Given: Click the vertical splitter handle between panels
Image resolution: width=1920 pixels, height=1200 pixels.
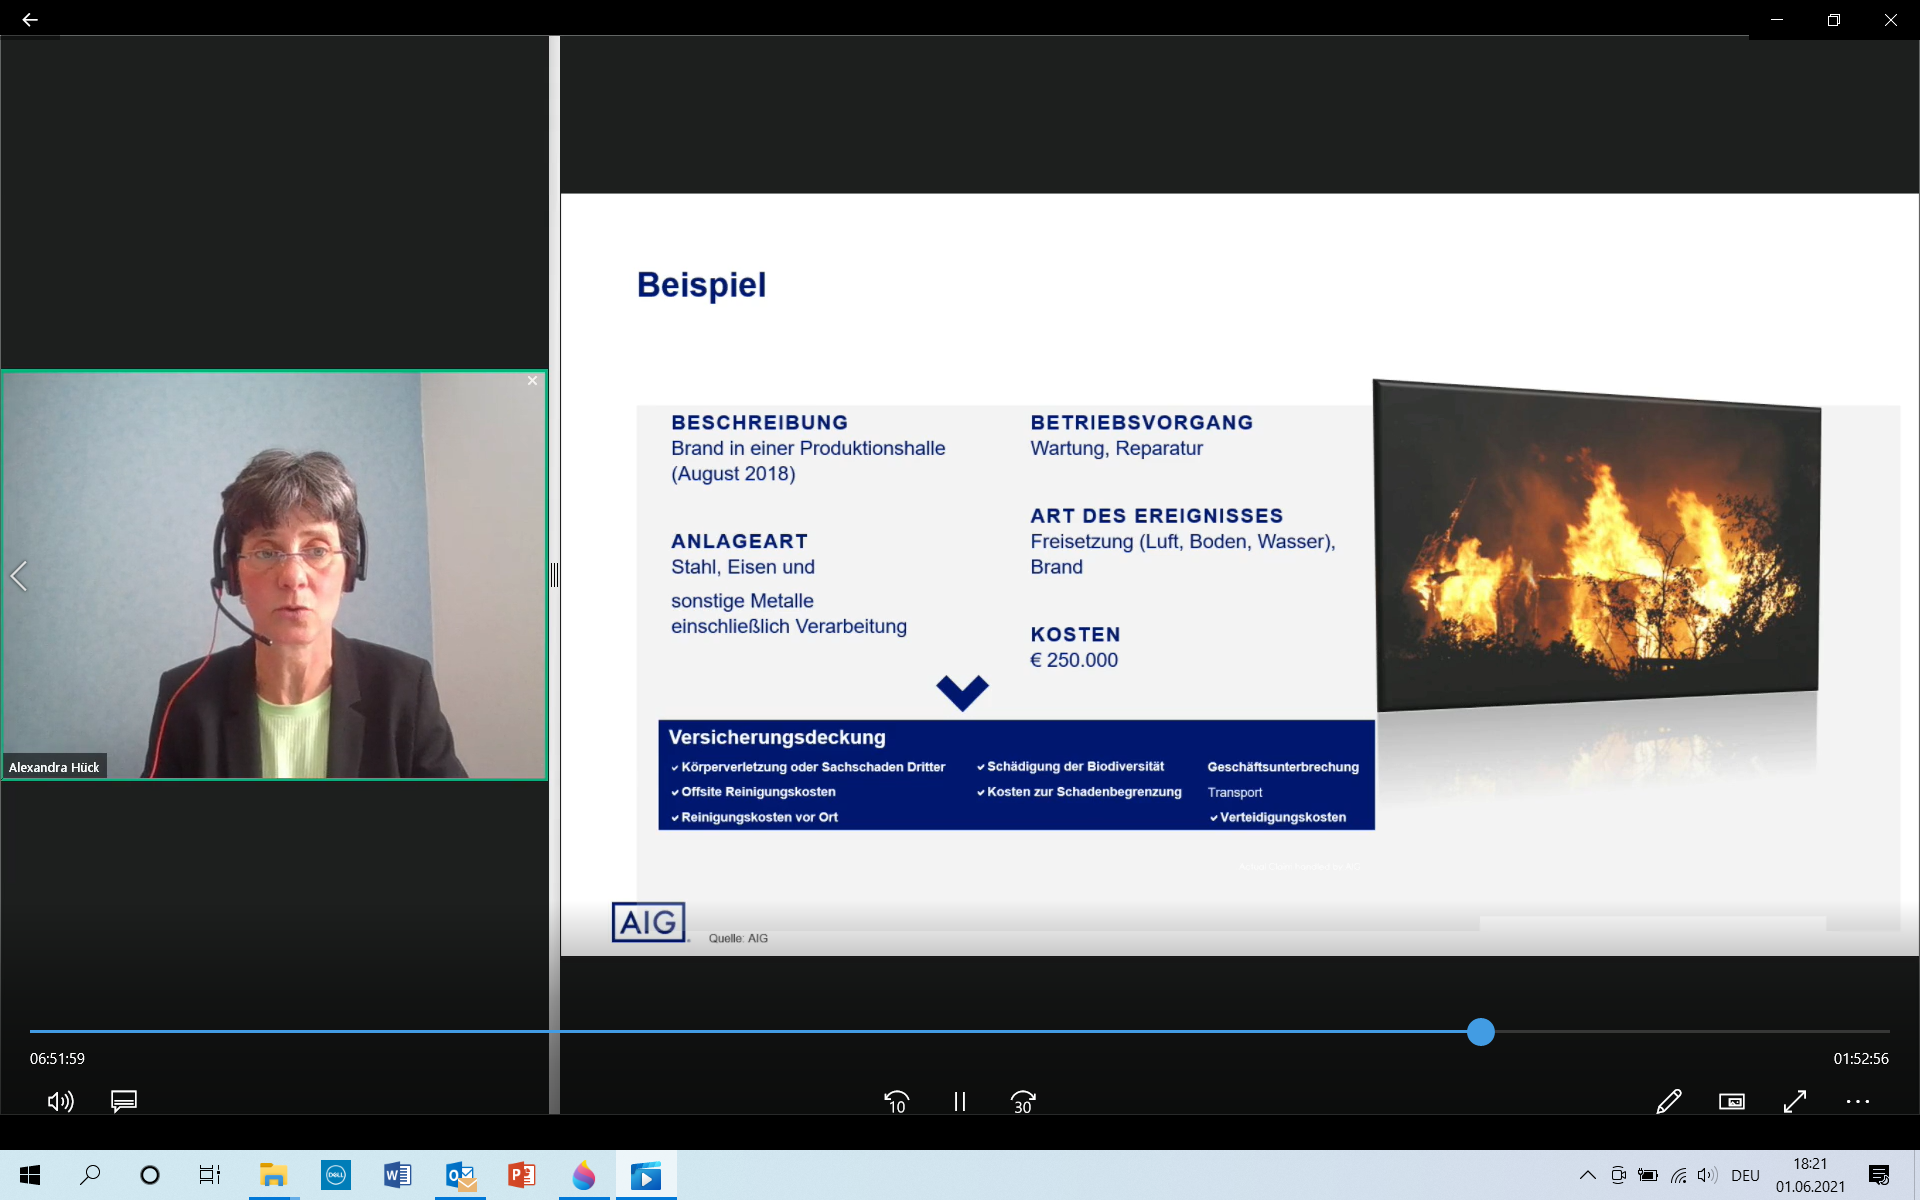Looking at the screenshot, I should coord(554,575).
